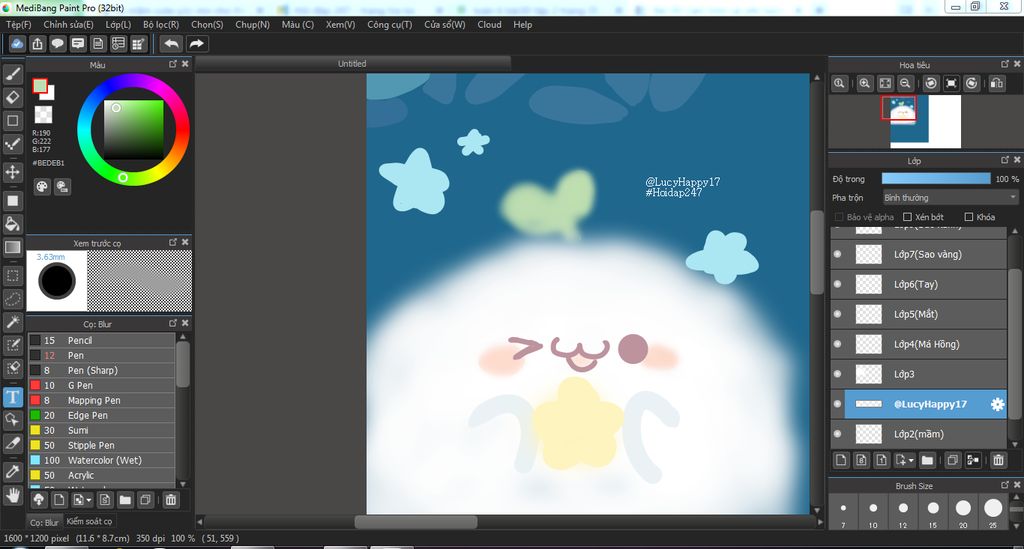Expand add-layer dropdown arrow

pos(911,461)
